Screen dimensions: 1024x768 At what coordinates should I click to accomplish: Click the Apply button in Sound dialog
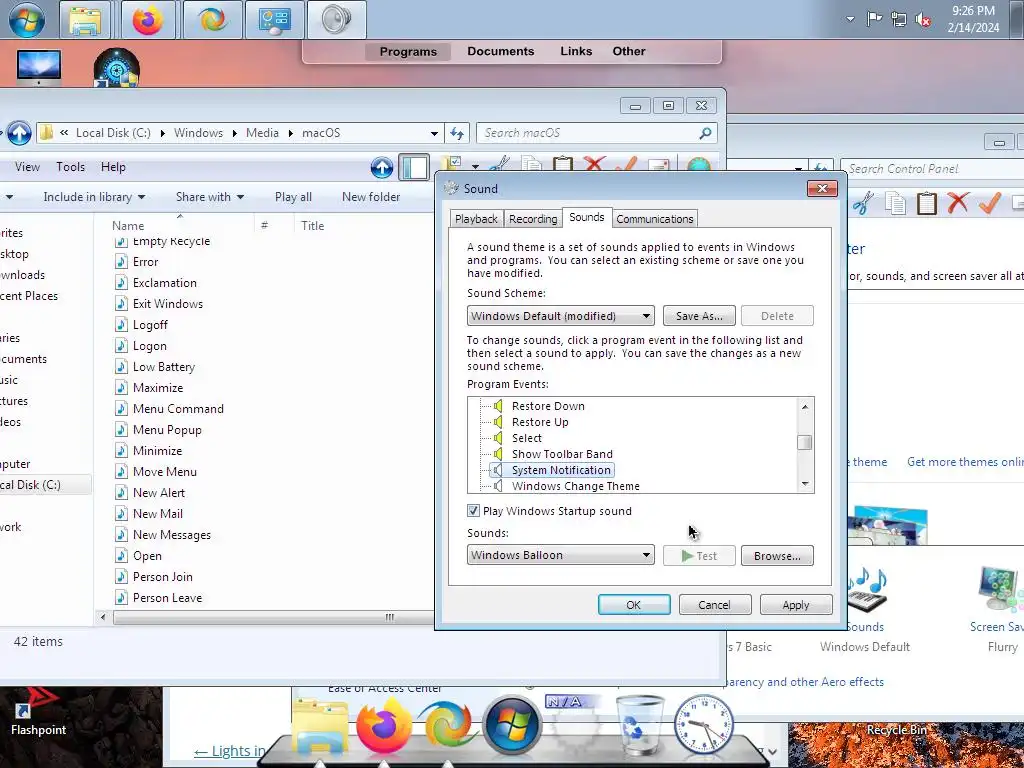tap(795, 605)
